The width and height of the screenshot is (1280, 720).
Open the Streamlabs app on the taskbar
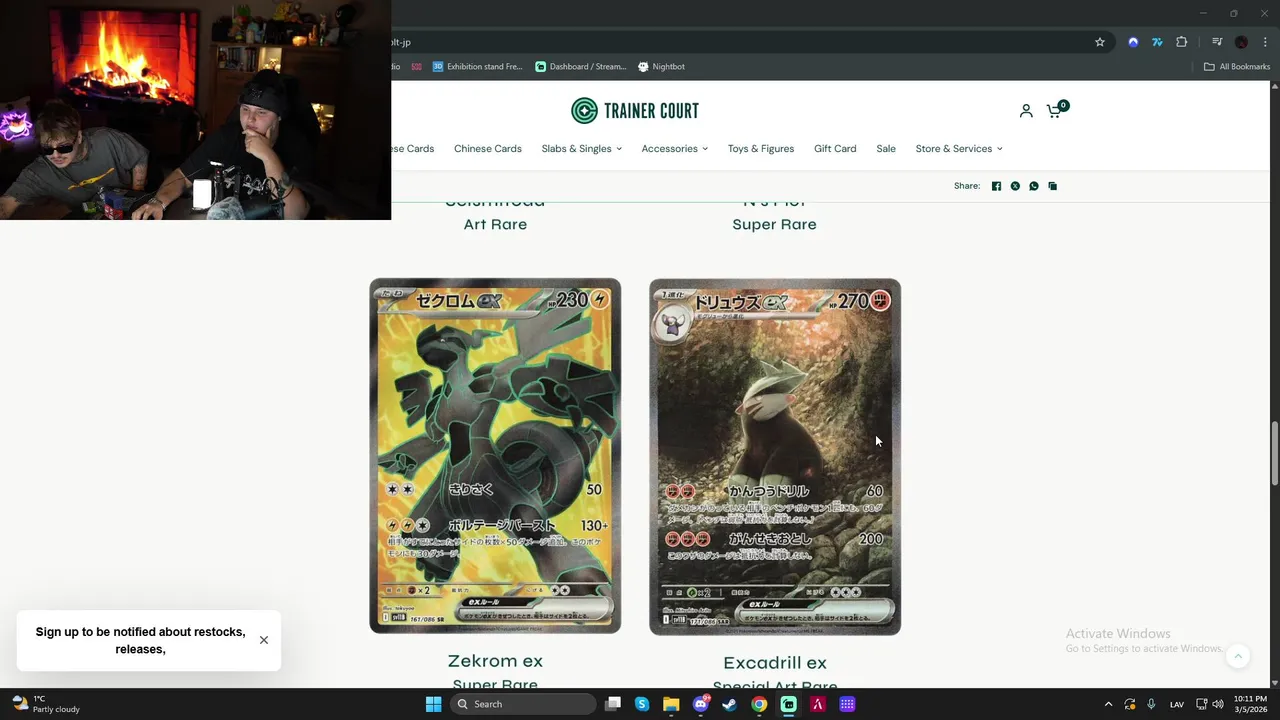point(789,704)
